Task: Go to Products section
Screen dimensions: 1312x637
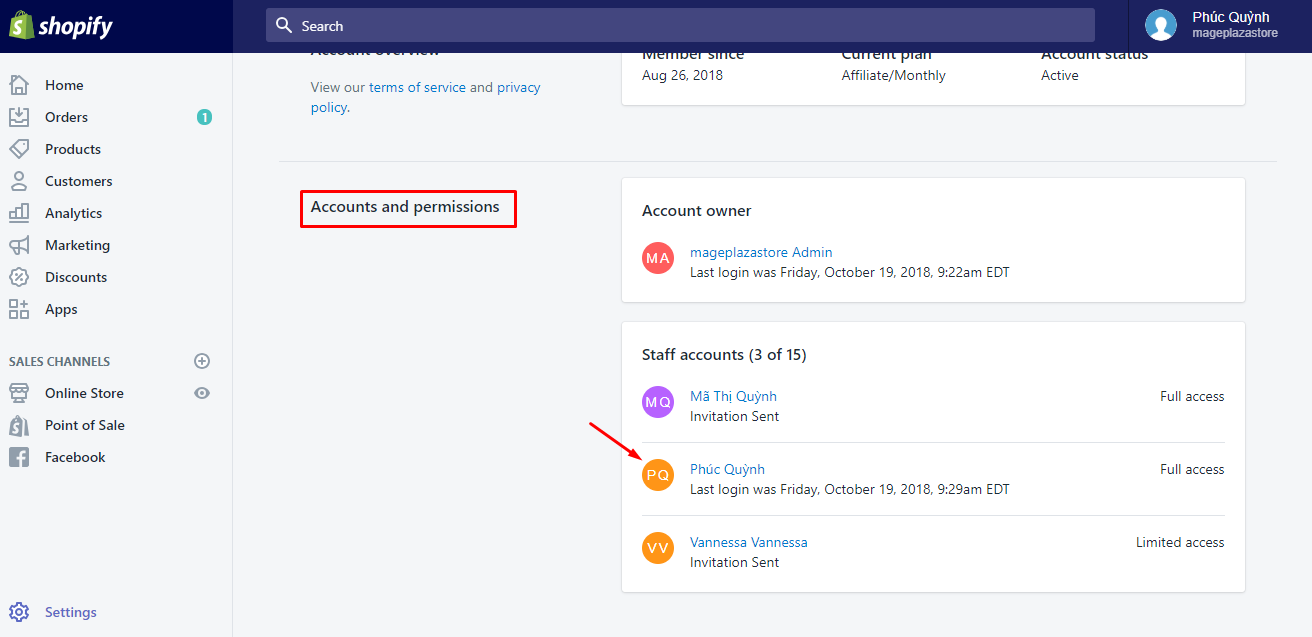Action: [x=73, y=149]
